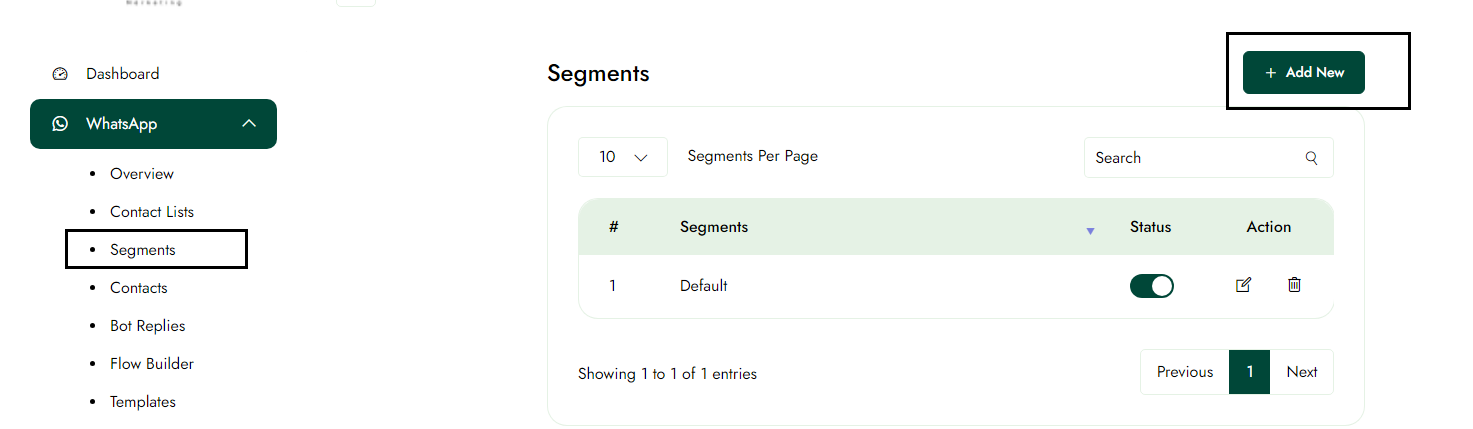Toggle the Default segment status switch
The image size is (1473, 429).
[1151, 286]
